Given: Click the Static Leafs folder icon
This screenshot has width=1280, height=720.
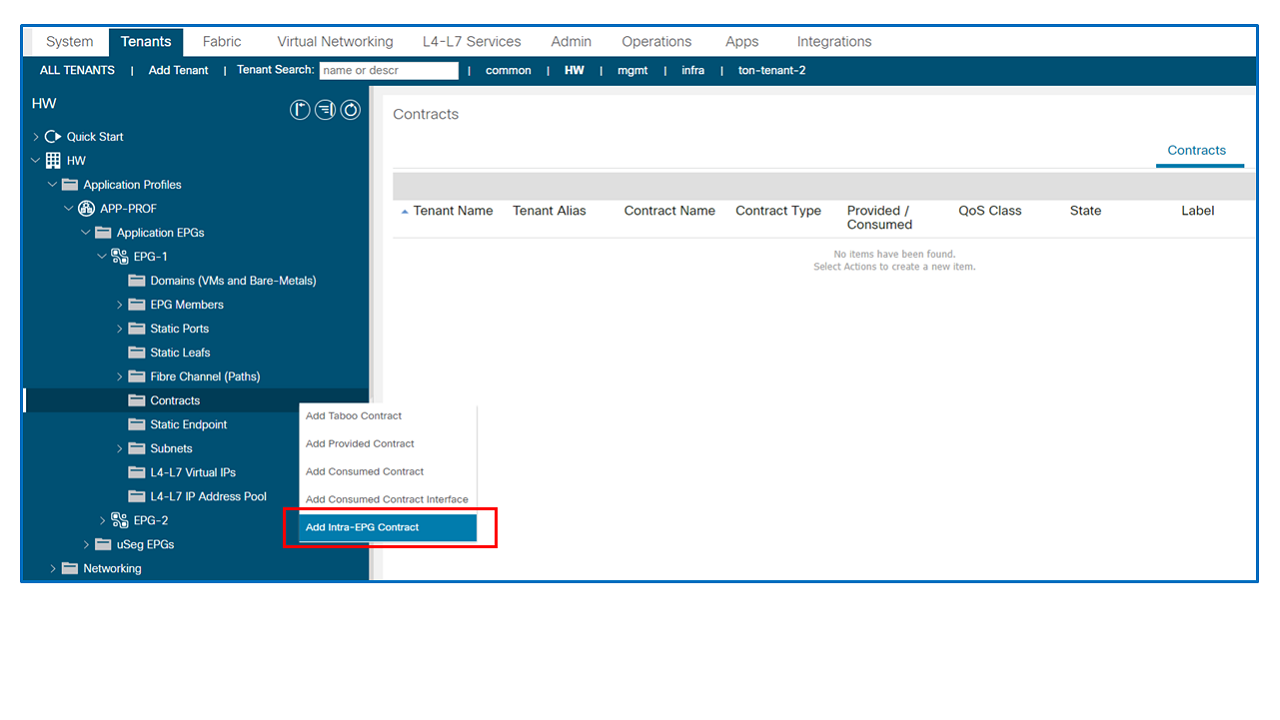Looking at the screenshot, I should (x=137, y=353).
